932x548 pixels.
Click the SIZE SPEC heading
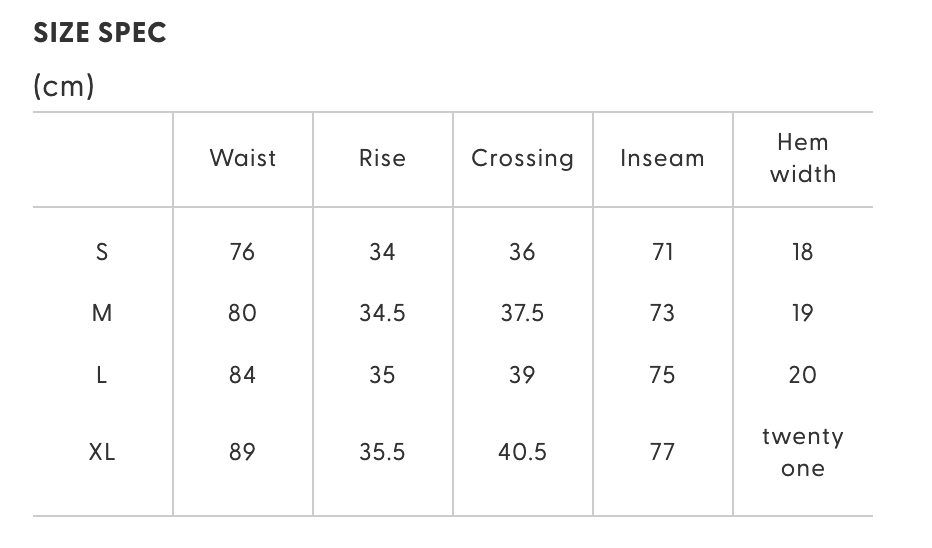[100, 33]
